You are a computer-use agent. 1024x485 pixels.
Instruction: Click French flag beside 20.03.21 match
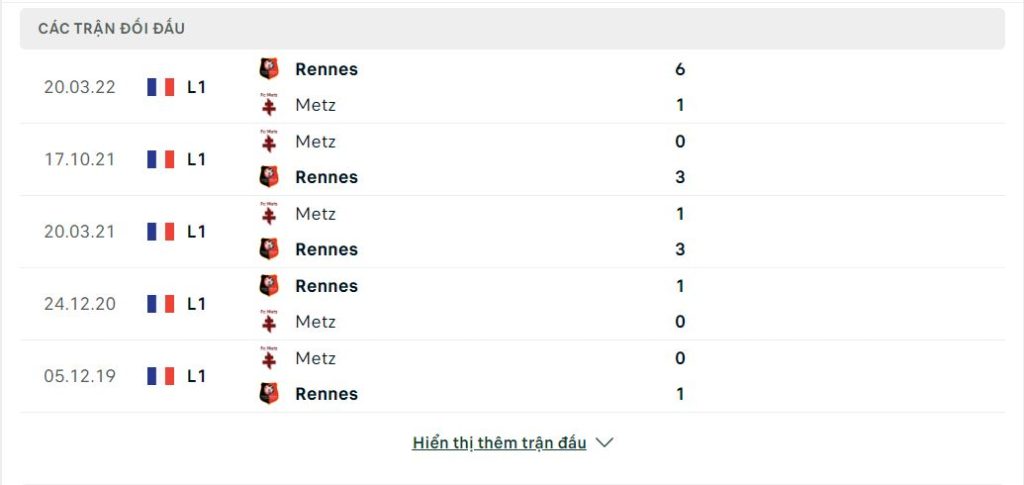pyautogui.click(x=161, y=232)
